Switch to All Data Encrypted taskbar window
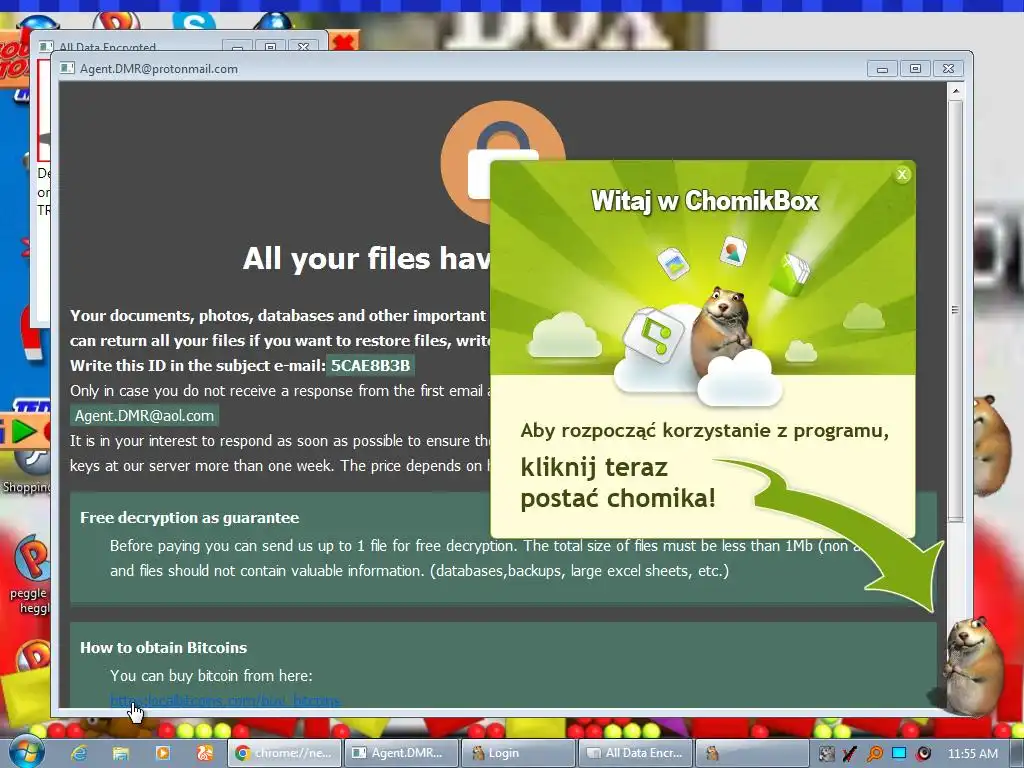The image size is (1024, 768). 634,753
